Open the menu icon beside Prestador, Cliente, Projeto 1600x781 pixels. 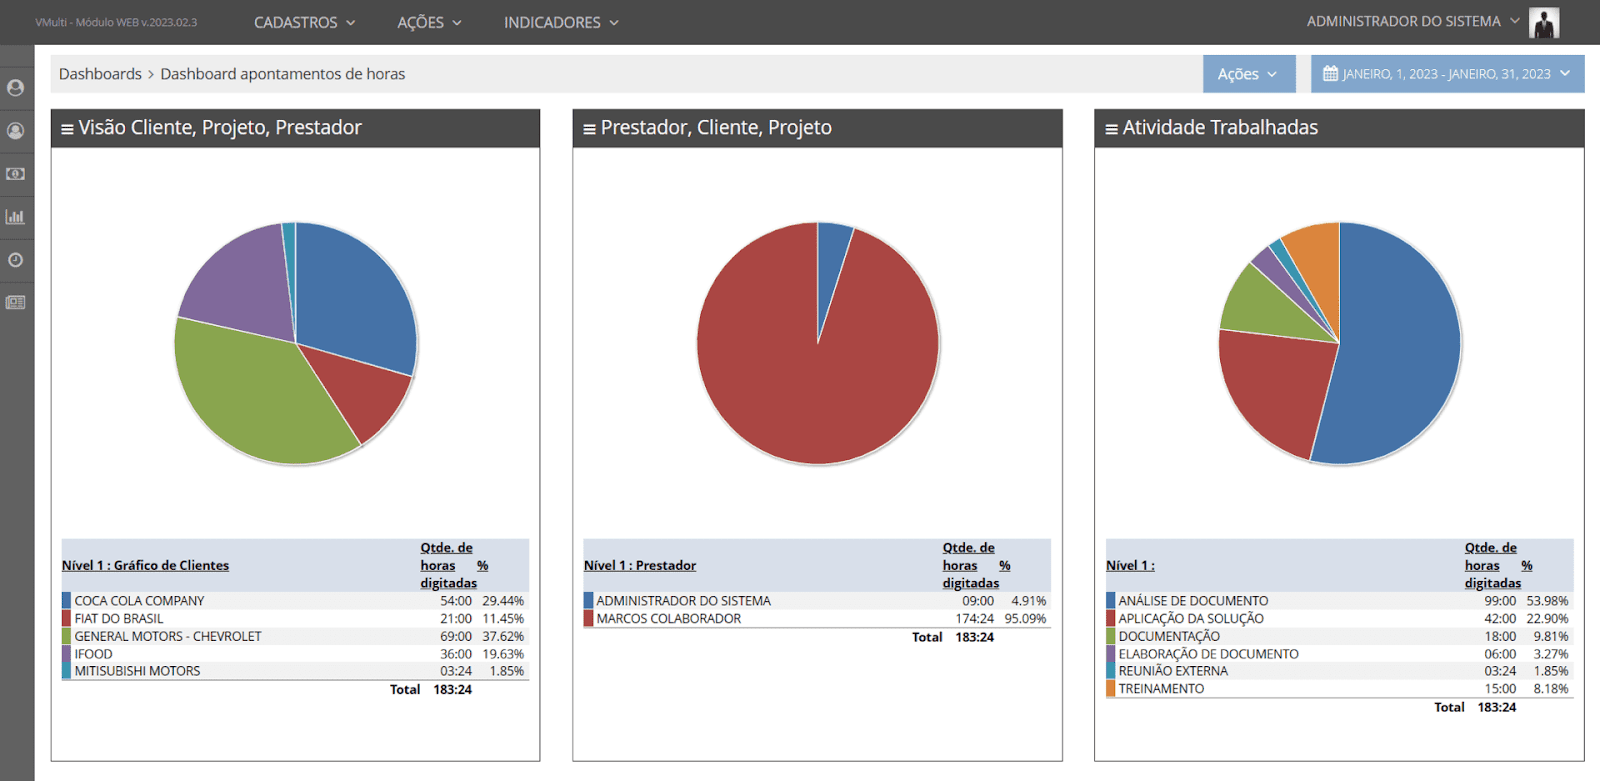[589, 129]
